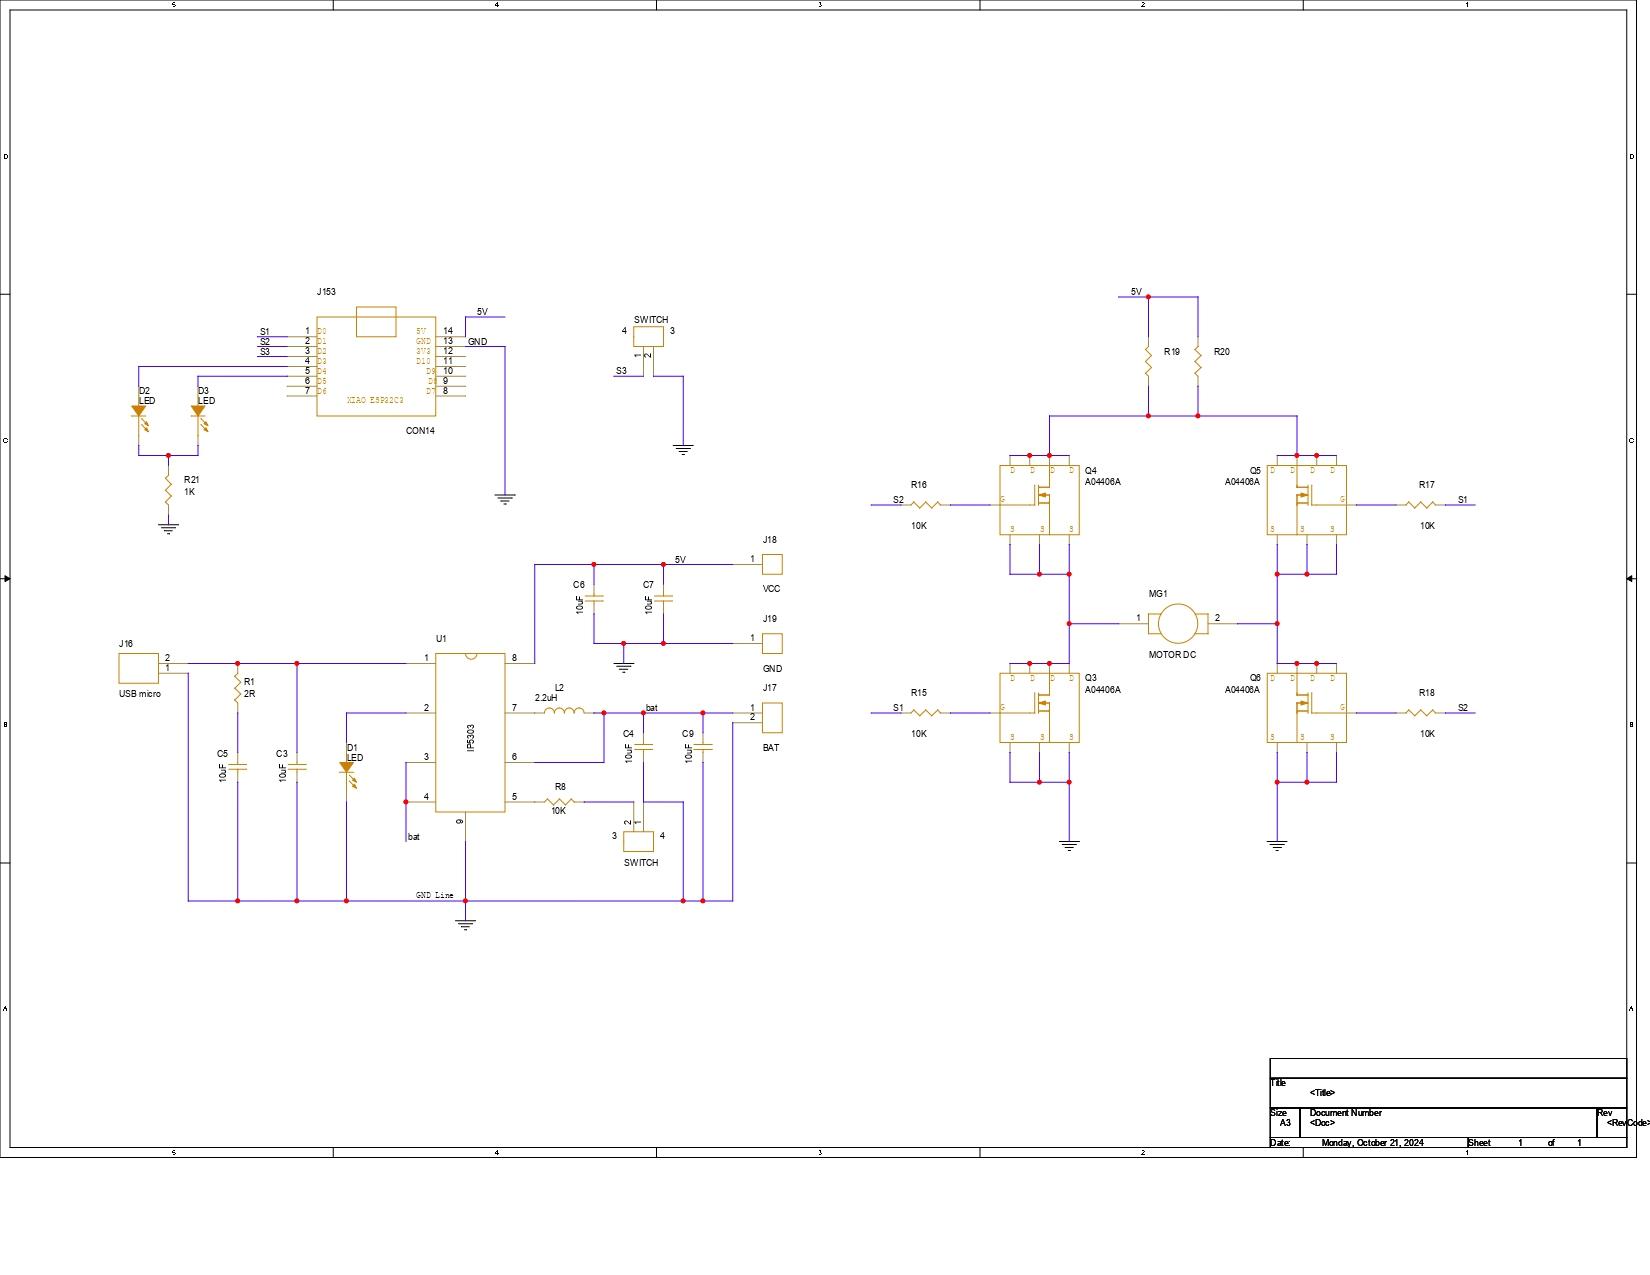Select inductor L2 2.2uH
This screenshot has height=1275, width=1650.
(565, 711)
